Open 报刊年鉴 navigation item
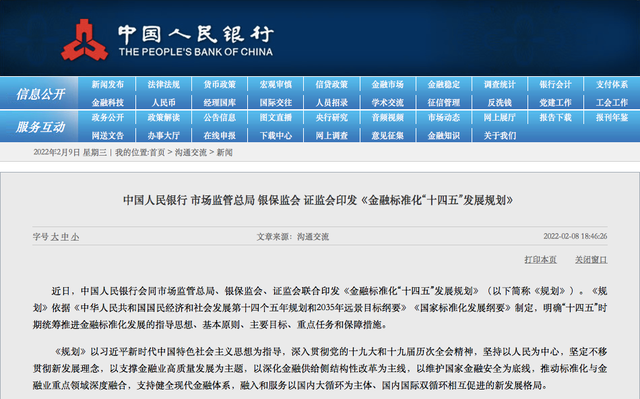 pyautogui.click(x=611, y=117)
